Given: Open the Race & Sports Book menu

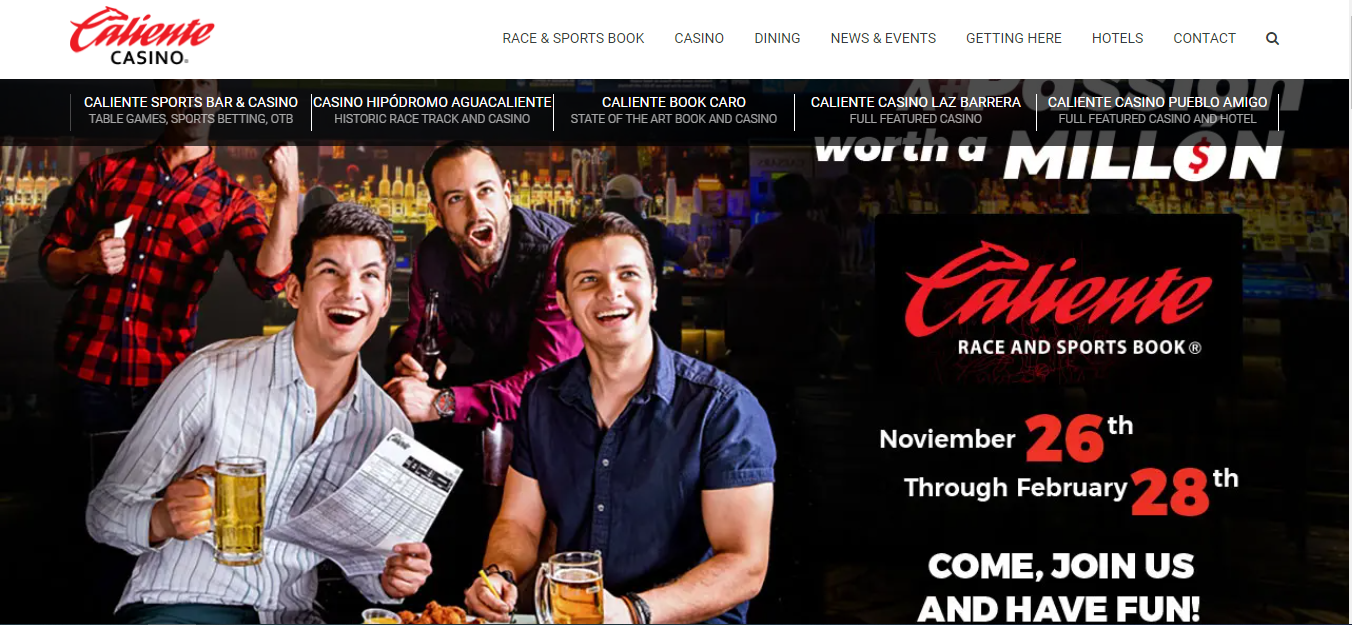Looking at the screenshot, I should click(x=573, y=38).
